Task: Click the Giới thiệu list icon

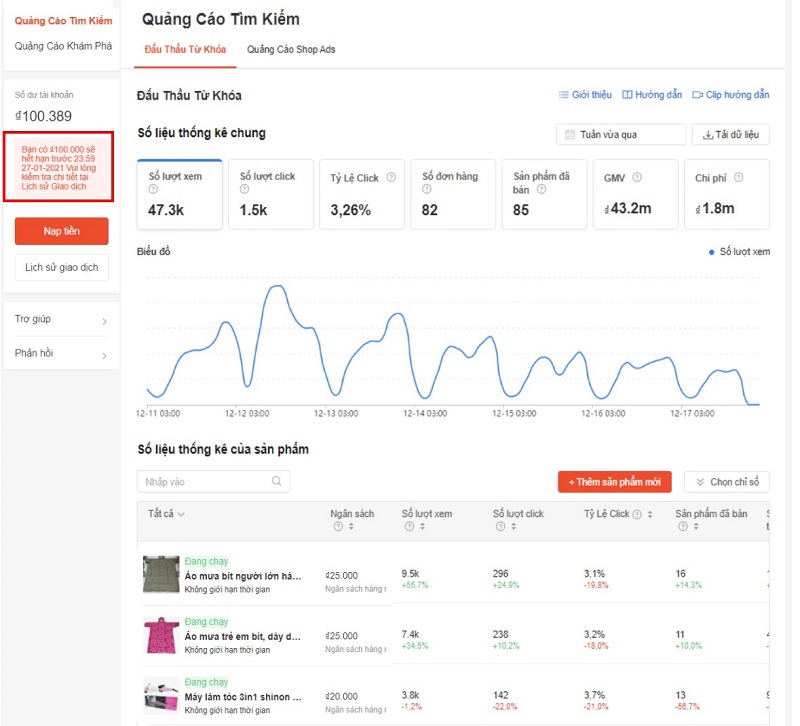Action: pos(563,94)
